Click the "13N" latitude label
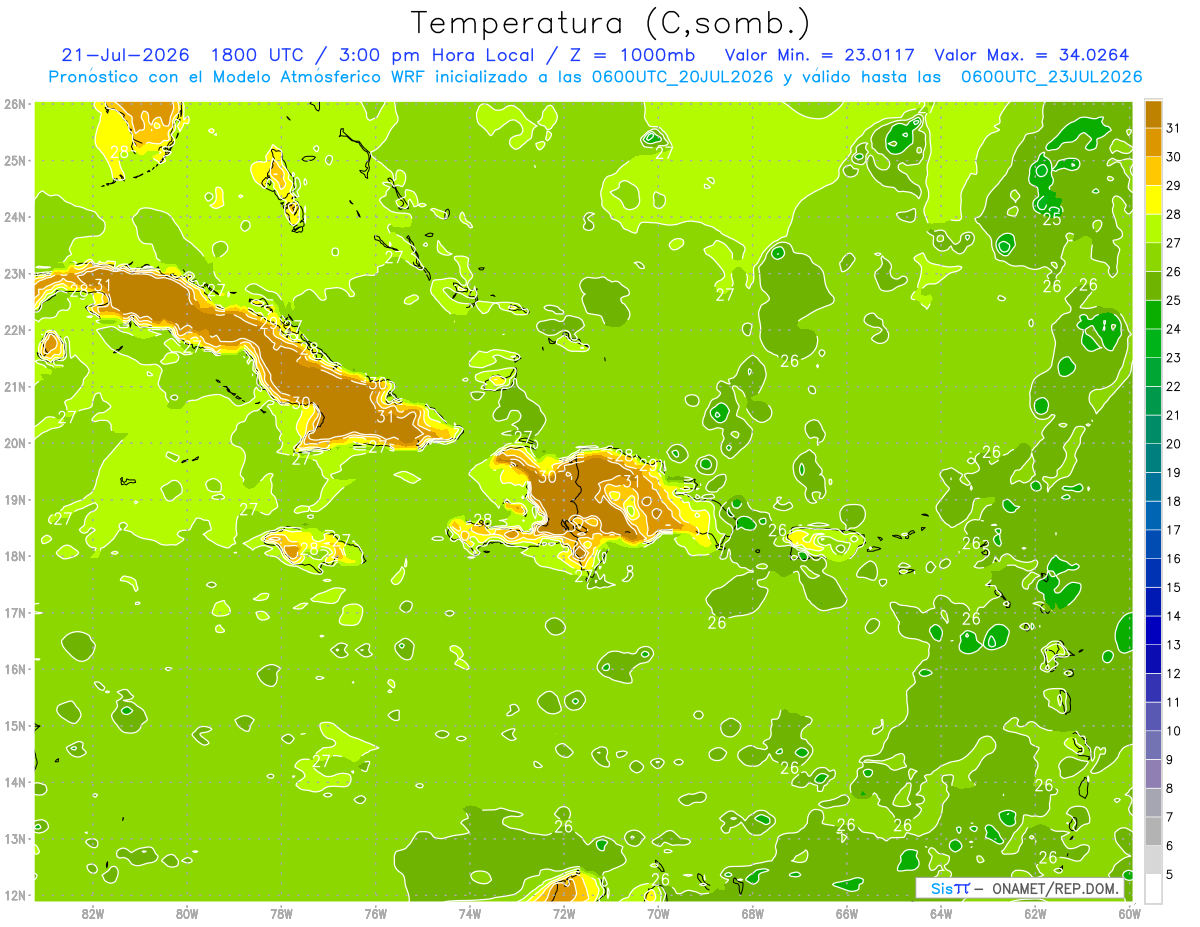 tap(15, 838)
